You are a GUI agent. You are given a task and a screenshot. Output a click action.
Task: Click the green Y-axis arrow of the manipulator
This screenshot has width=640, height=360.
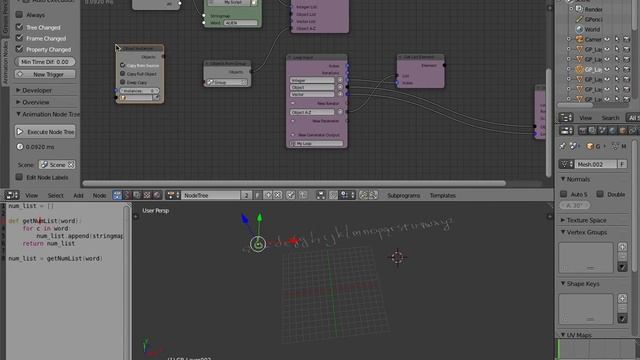point(259,218)
